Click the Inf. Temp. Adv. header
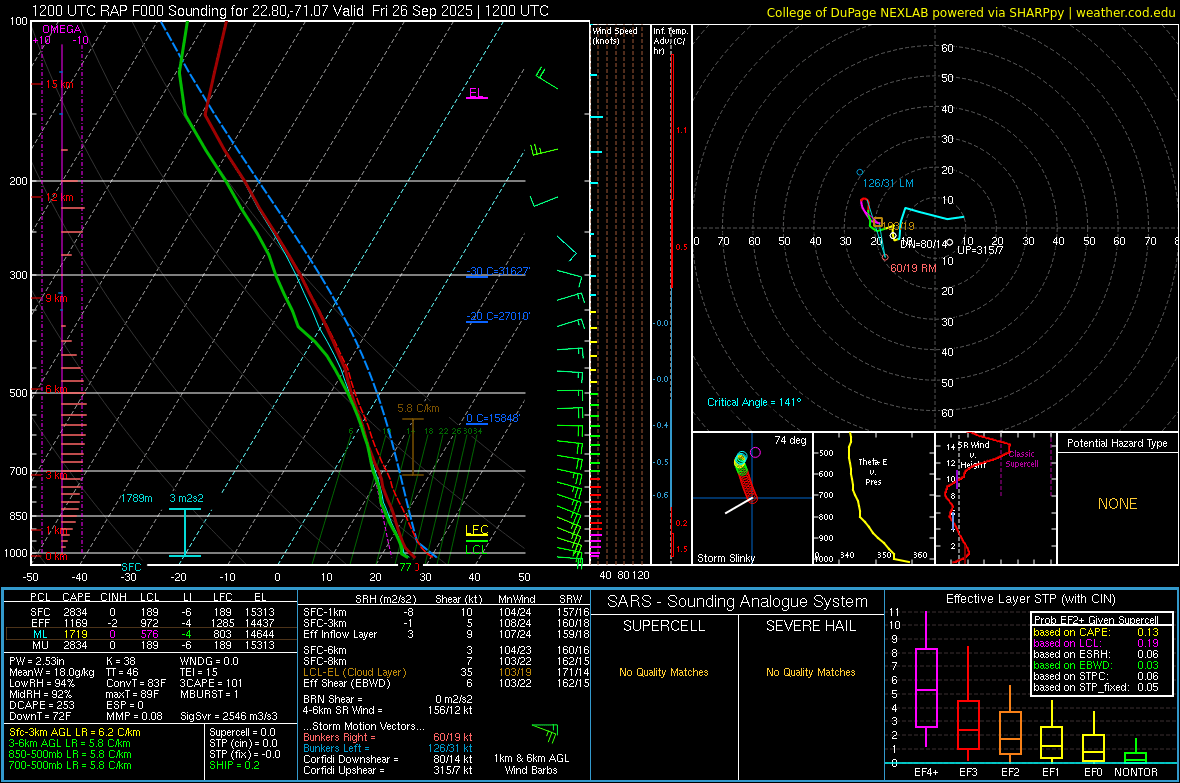1180x783 pixels. [x=670, y=41]
